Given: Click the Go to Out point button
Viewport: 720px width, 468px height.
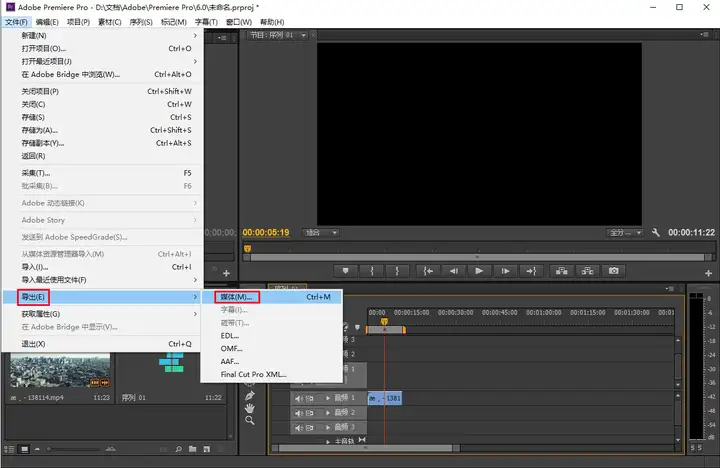Looking at the screenshot, I should (531, 271).
